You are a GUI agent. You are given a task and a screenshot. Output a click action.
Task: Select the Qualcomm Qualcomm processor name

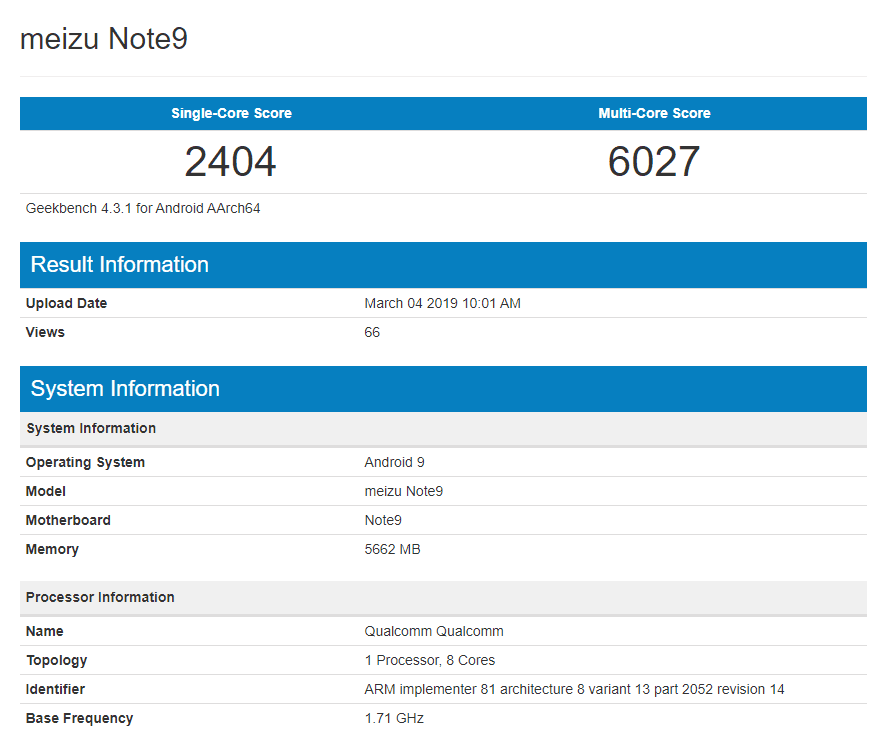coord(434,631)
